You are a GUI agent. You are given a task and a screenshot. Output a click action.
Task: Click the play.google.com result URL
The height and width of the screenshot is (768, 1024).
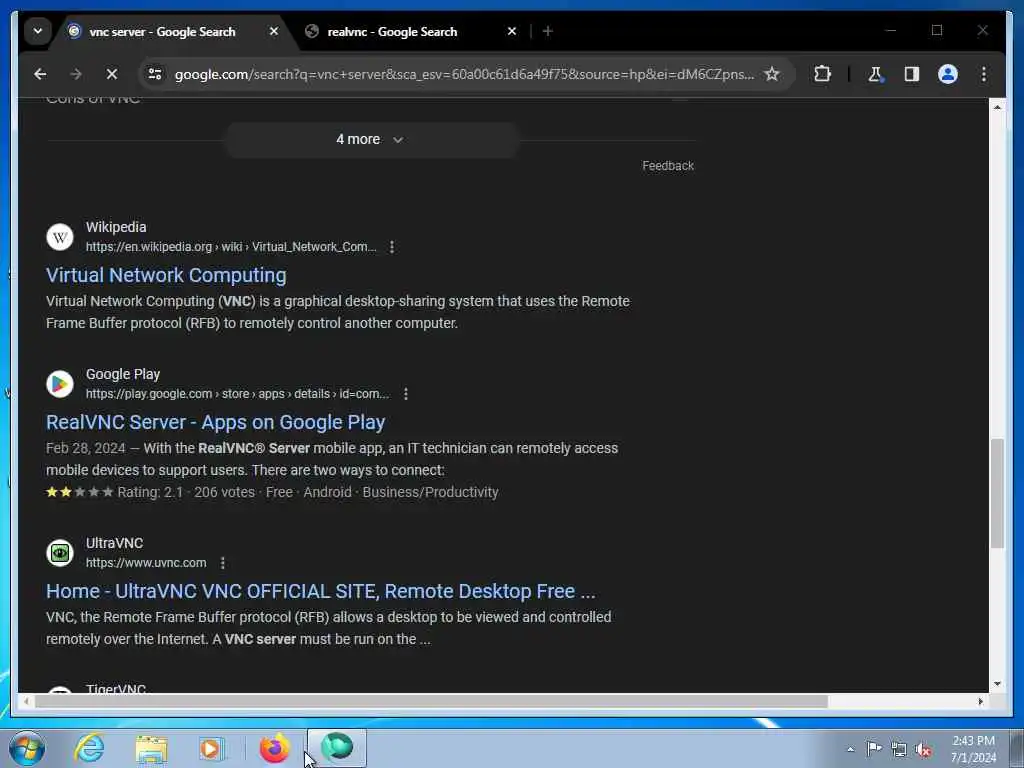238,394
